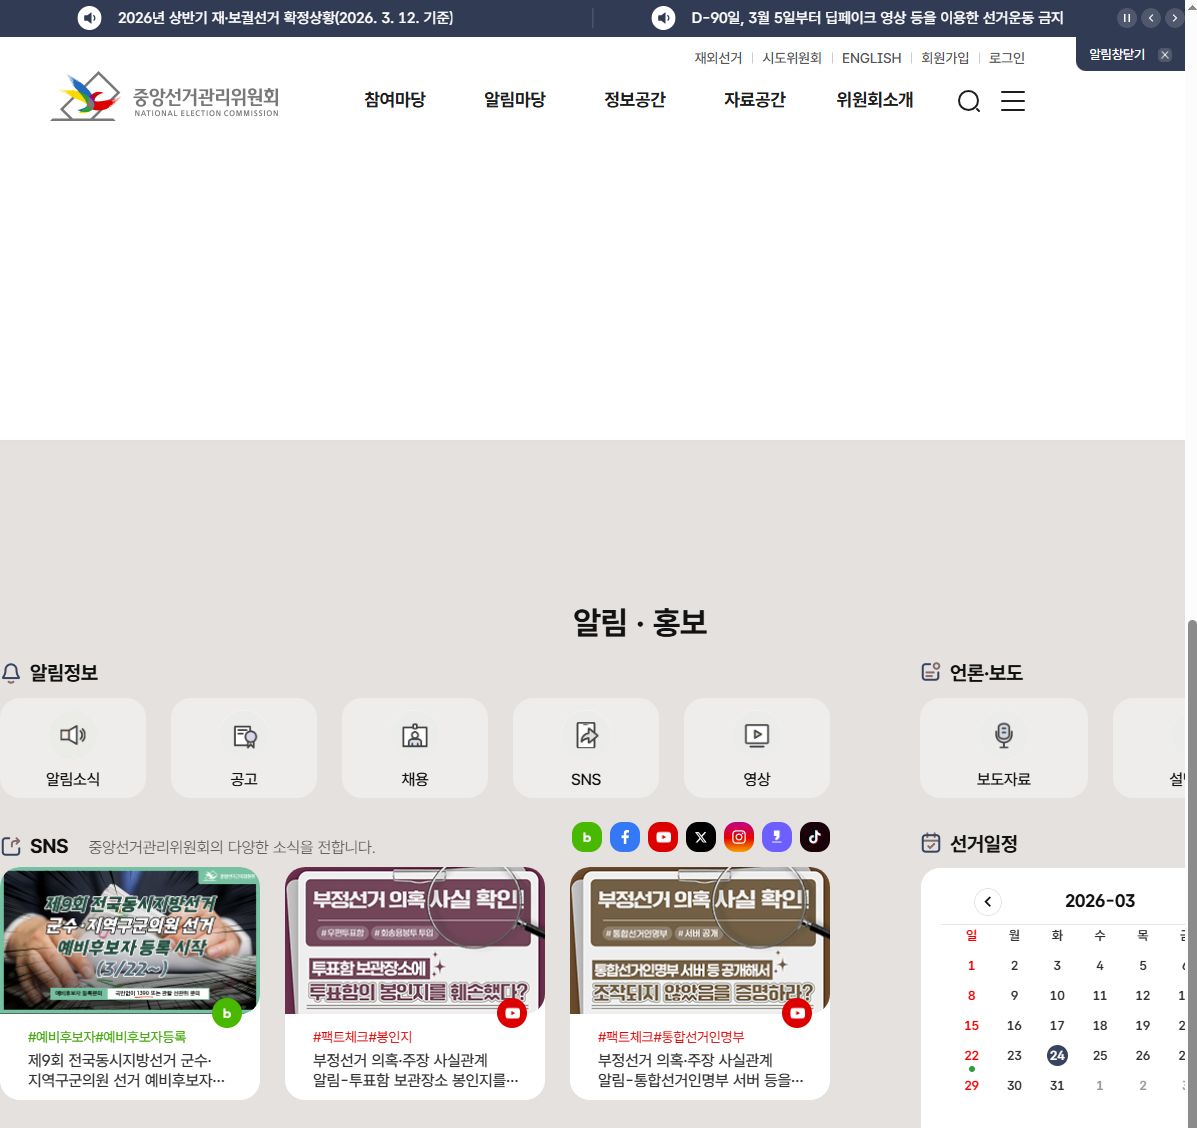Show previous notice in top ticker

tap(1150, 18)
